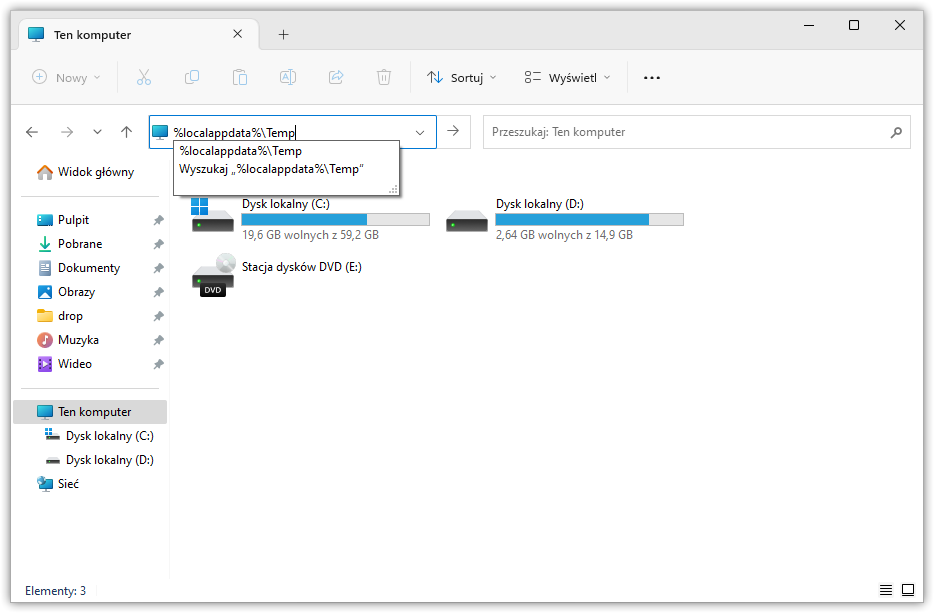This screenshot has width=934, height=613.
Task: Unpin Pobrane using its pin icon
Action: click(158, 244)
